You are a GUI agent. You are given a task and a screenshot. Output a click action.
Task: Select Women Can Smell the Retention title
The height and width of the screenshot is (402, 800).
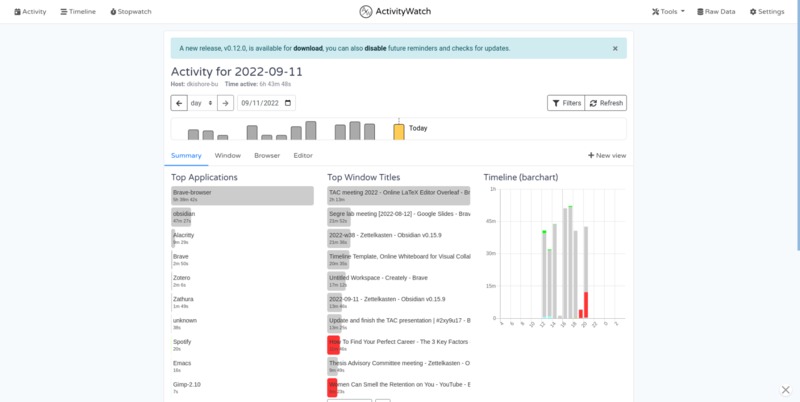click(398, 388)
